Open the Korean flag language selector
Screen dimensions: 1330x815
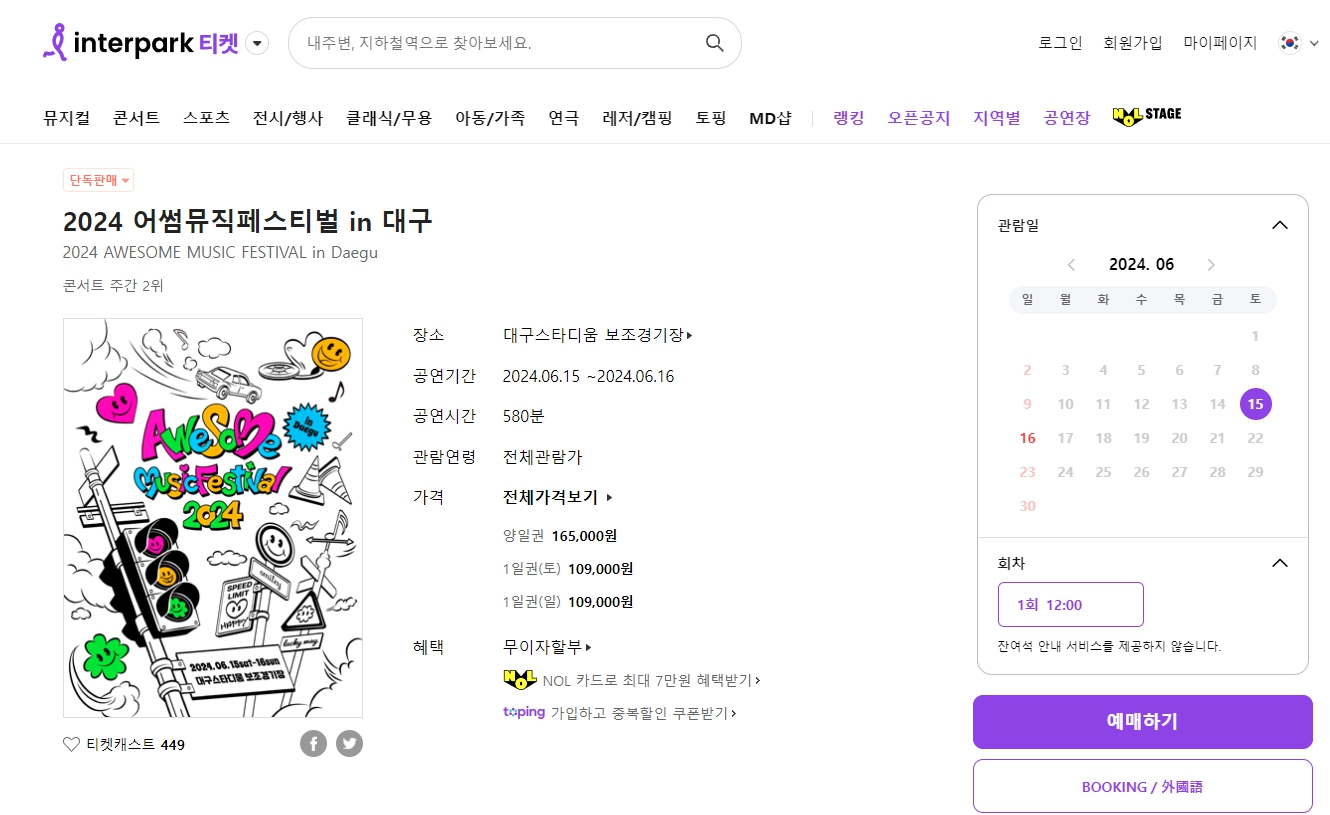coord(1299,43)
